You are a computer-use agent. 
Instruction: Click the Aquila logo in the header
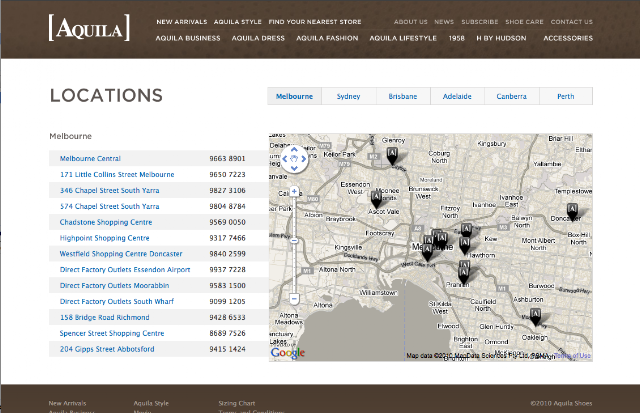point(89,28)
